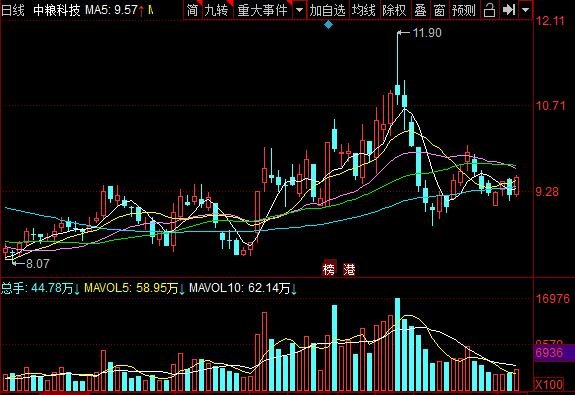
Task: Click the 简 simplified view button
Action: pyautogui.click(x=193, y=10)
